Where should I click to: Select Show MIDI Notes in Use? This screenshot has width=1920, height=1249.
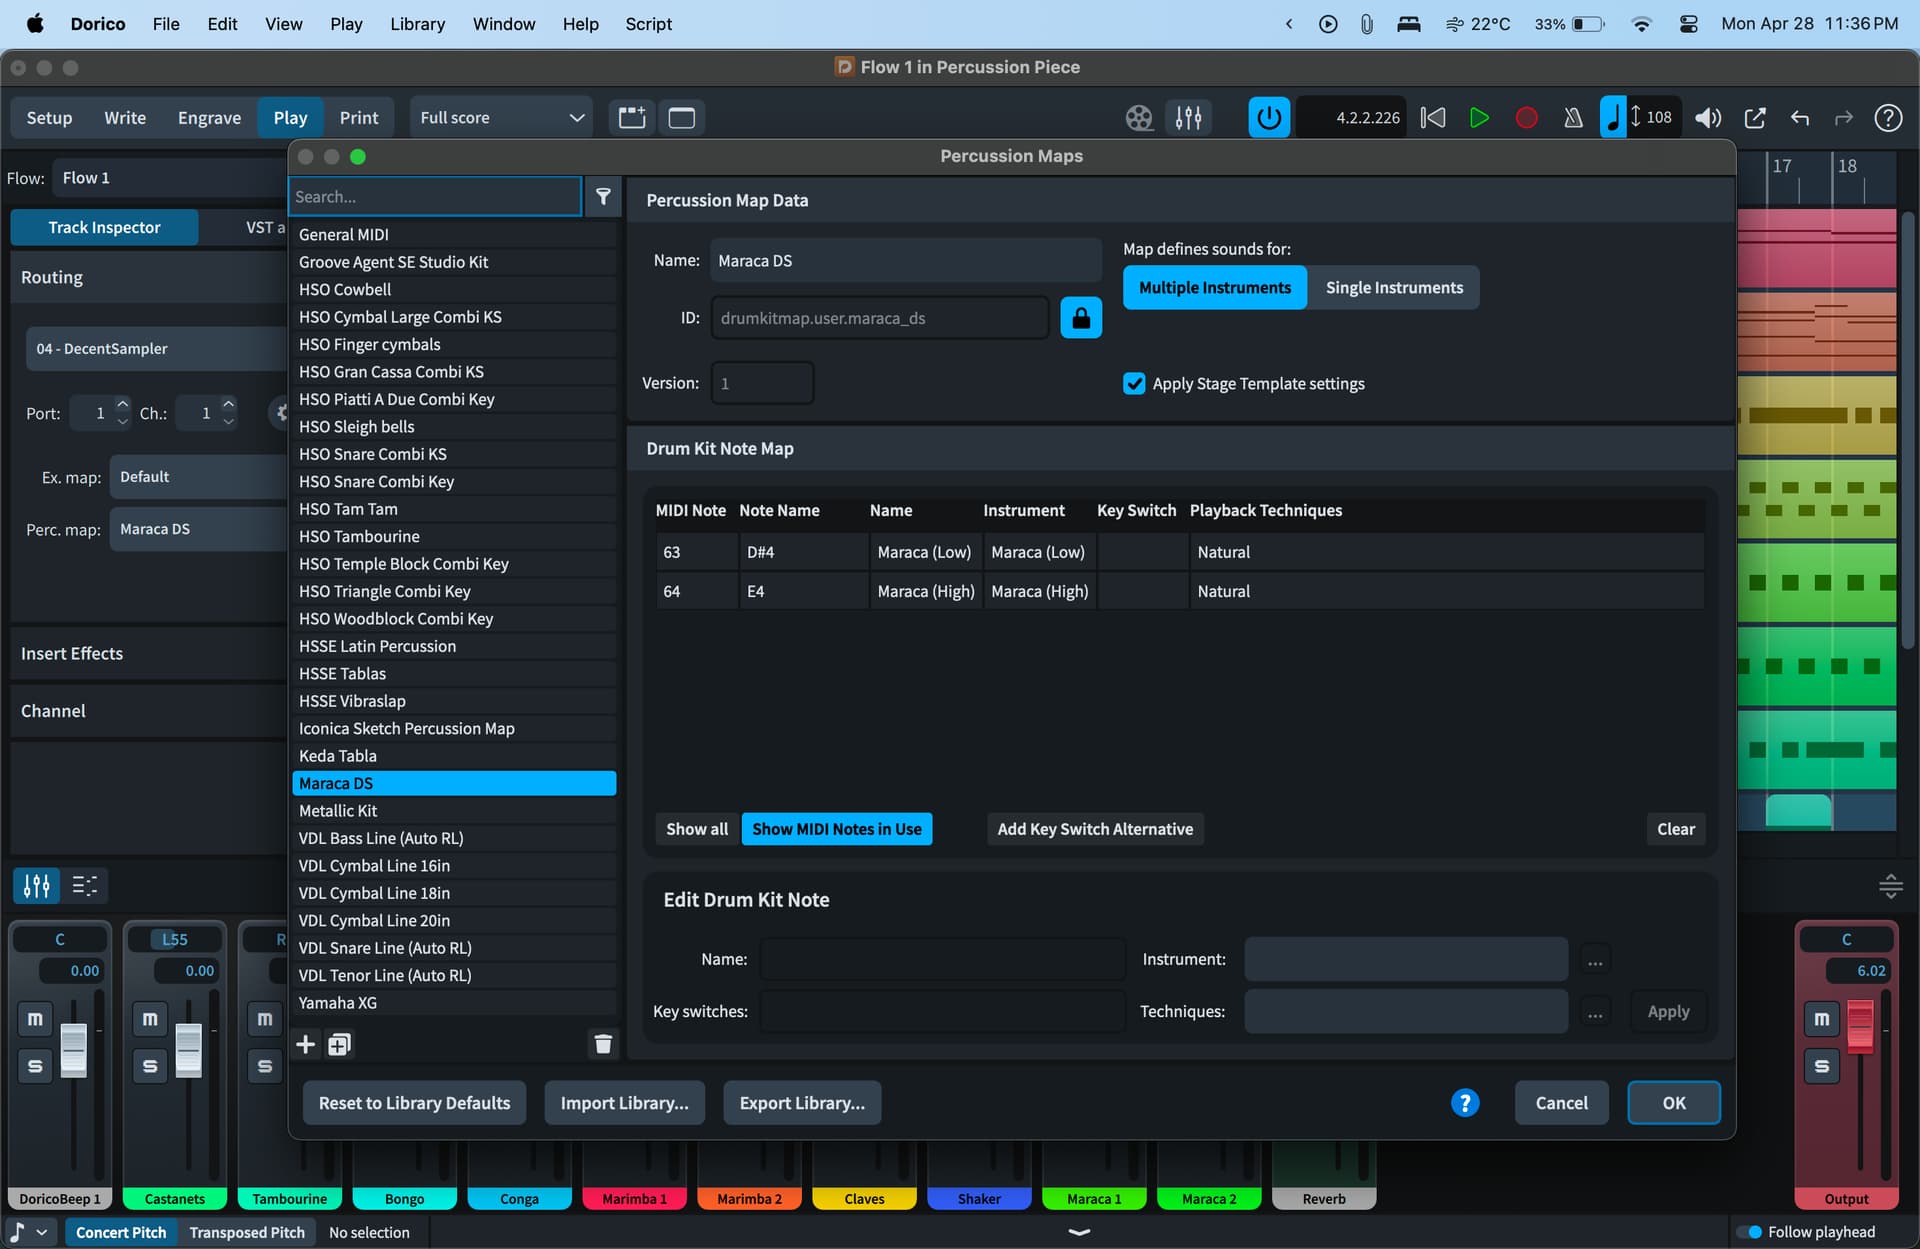pyautogui.click(x=836, y=829)
